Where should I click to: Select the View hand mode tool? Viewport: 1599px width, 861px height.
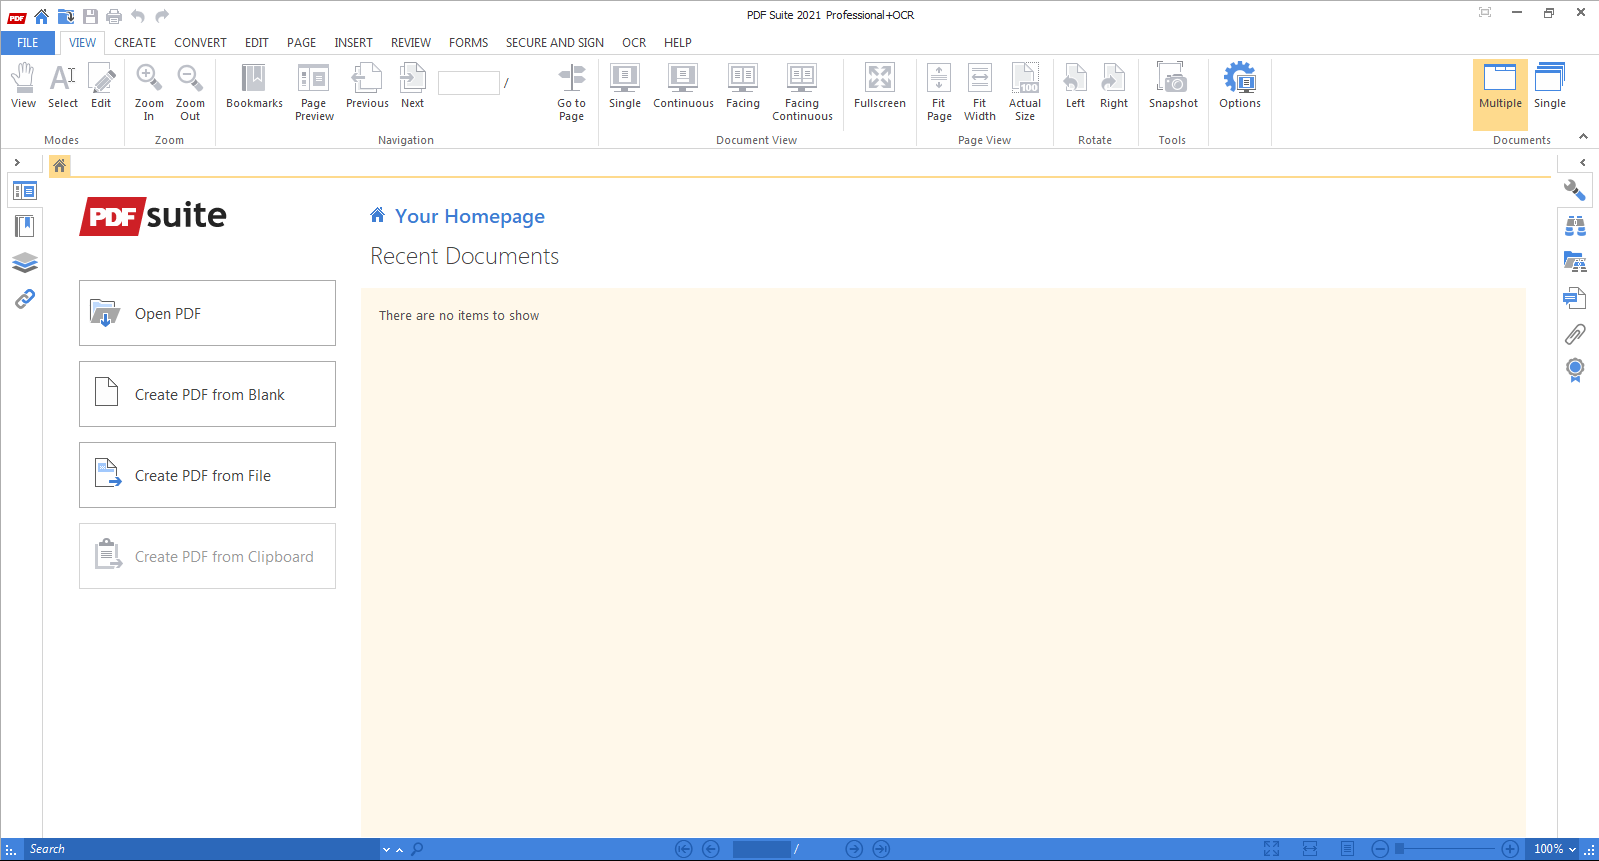[23, 86]
